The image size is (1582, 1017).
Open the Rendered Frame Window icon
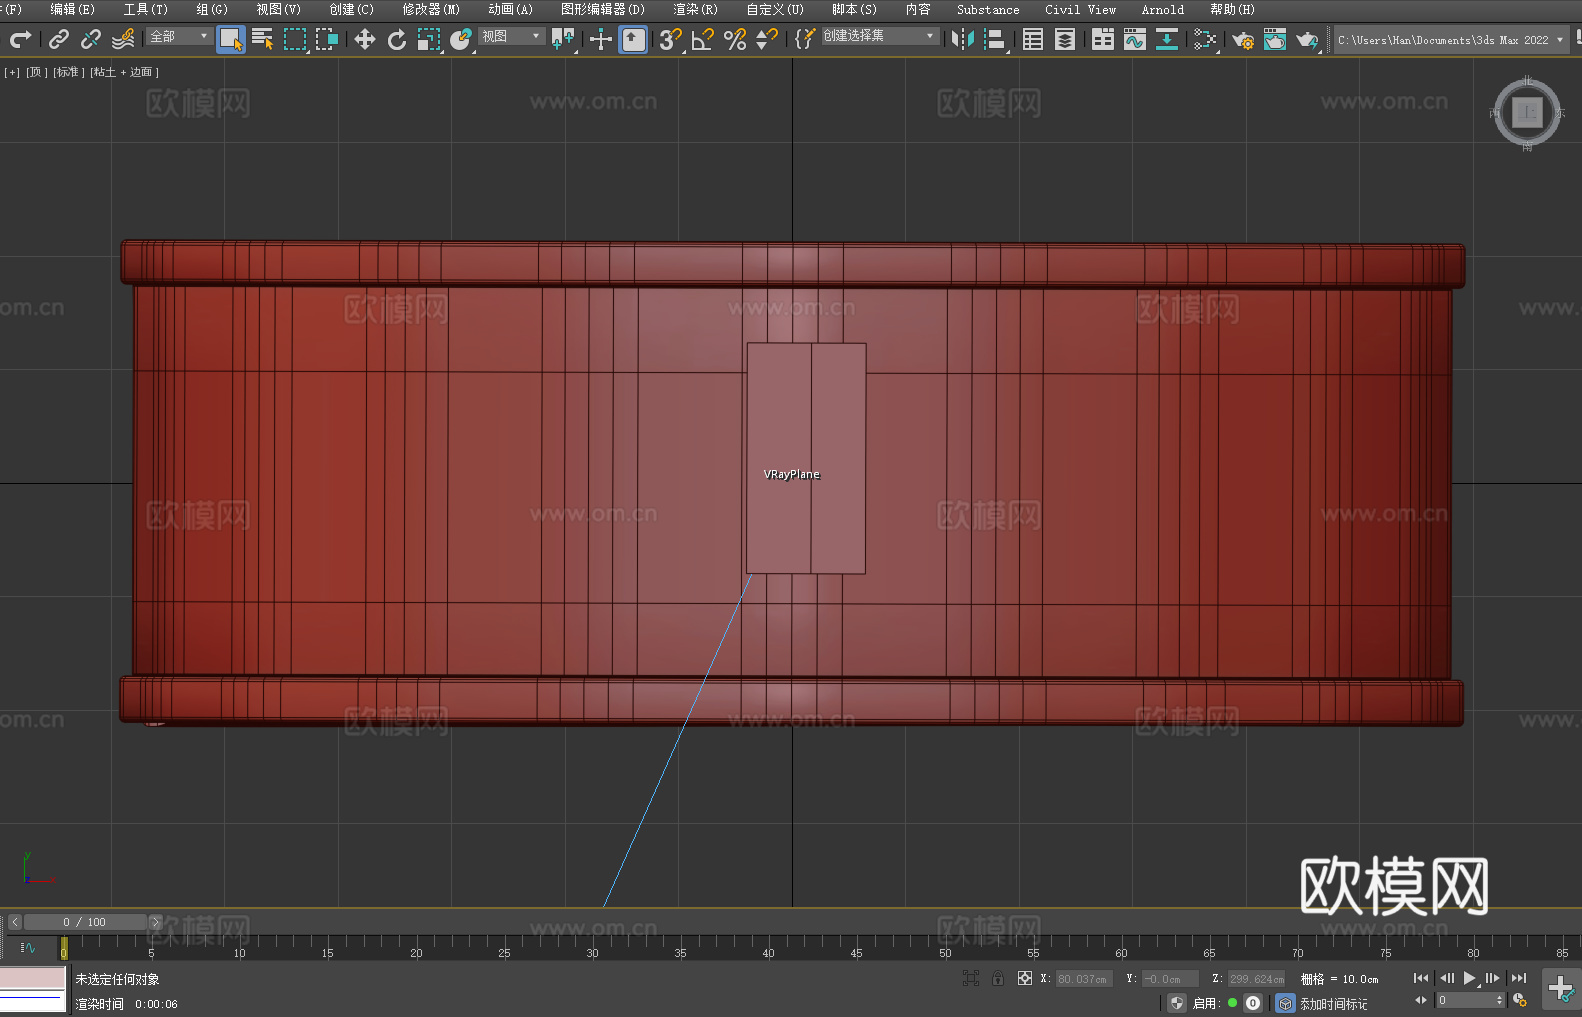(1275, 39)
